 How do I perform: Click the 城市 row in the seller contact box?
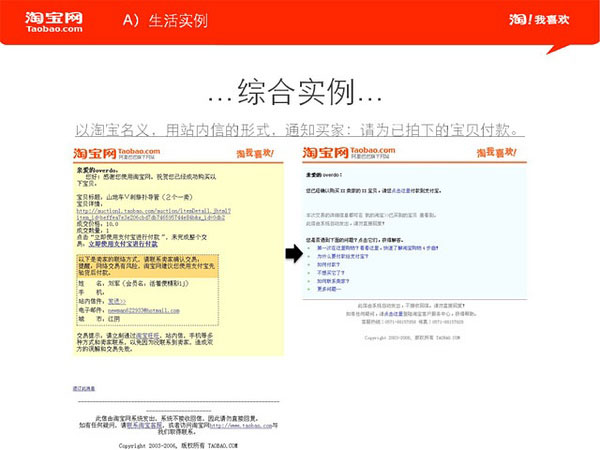pos(99,319)
